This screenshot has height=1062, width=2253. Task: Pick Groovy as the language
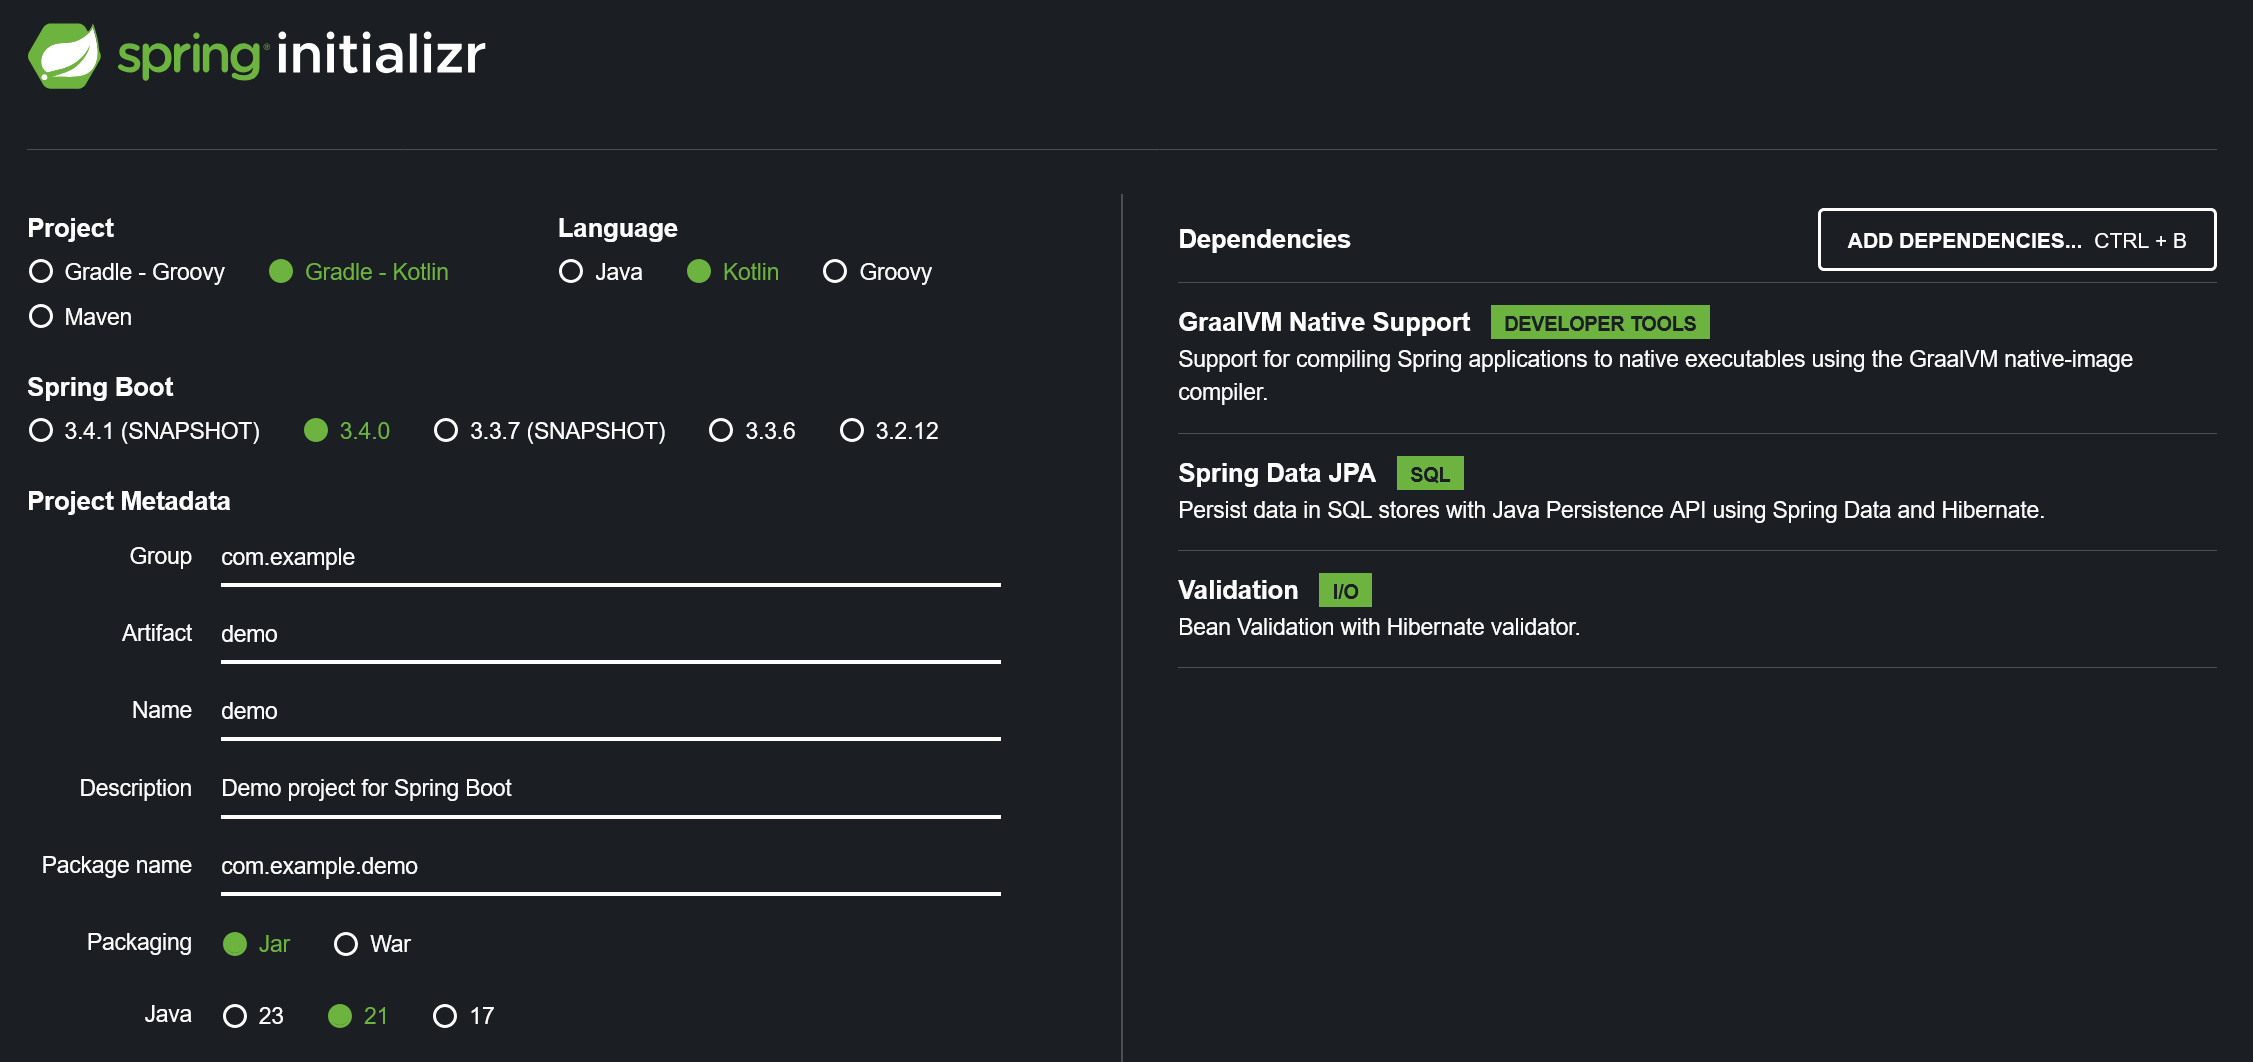point(877,272)
